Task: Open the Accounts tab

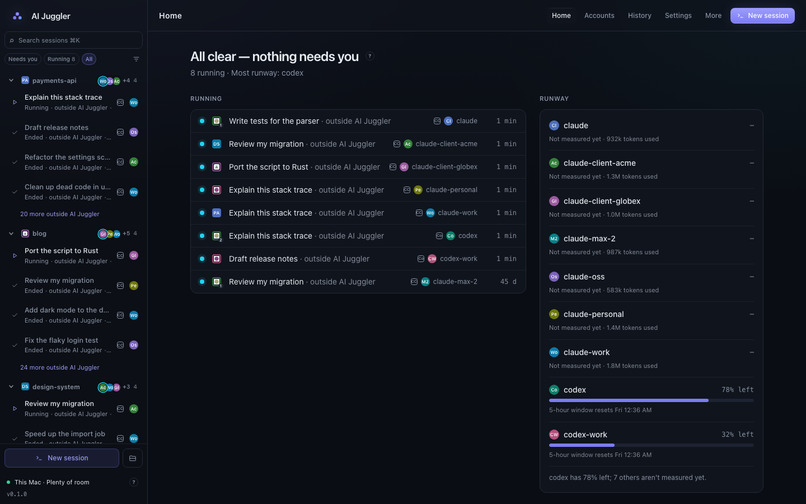Action: pyautogui.click(x=599, y=15)
